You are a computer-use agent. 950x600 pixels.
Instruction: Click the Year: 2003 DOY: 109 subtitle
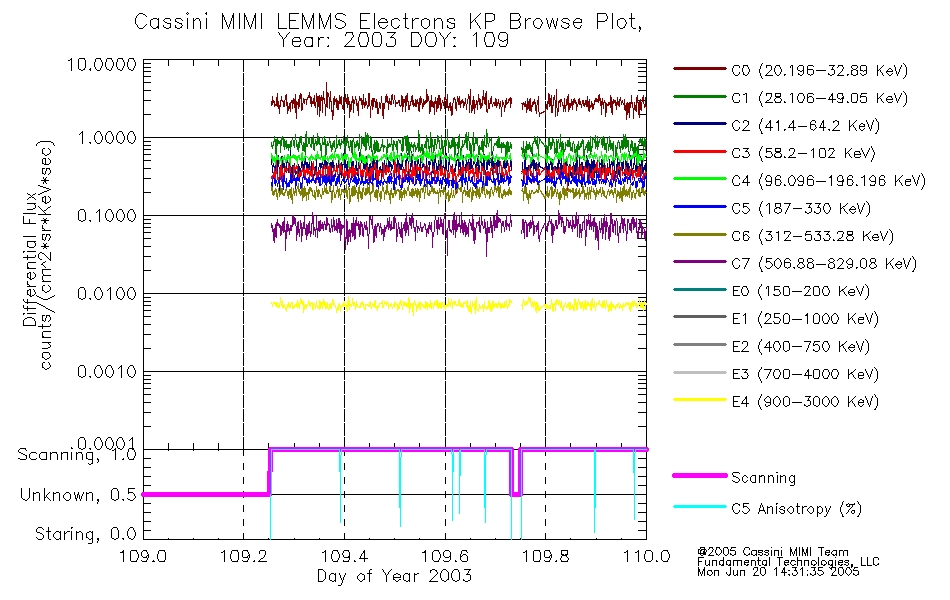pyautogui.click(x=393, y=41)
